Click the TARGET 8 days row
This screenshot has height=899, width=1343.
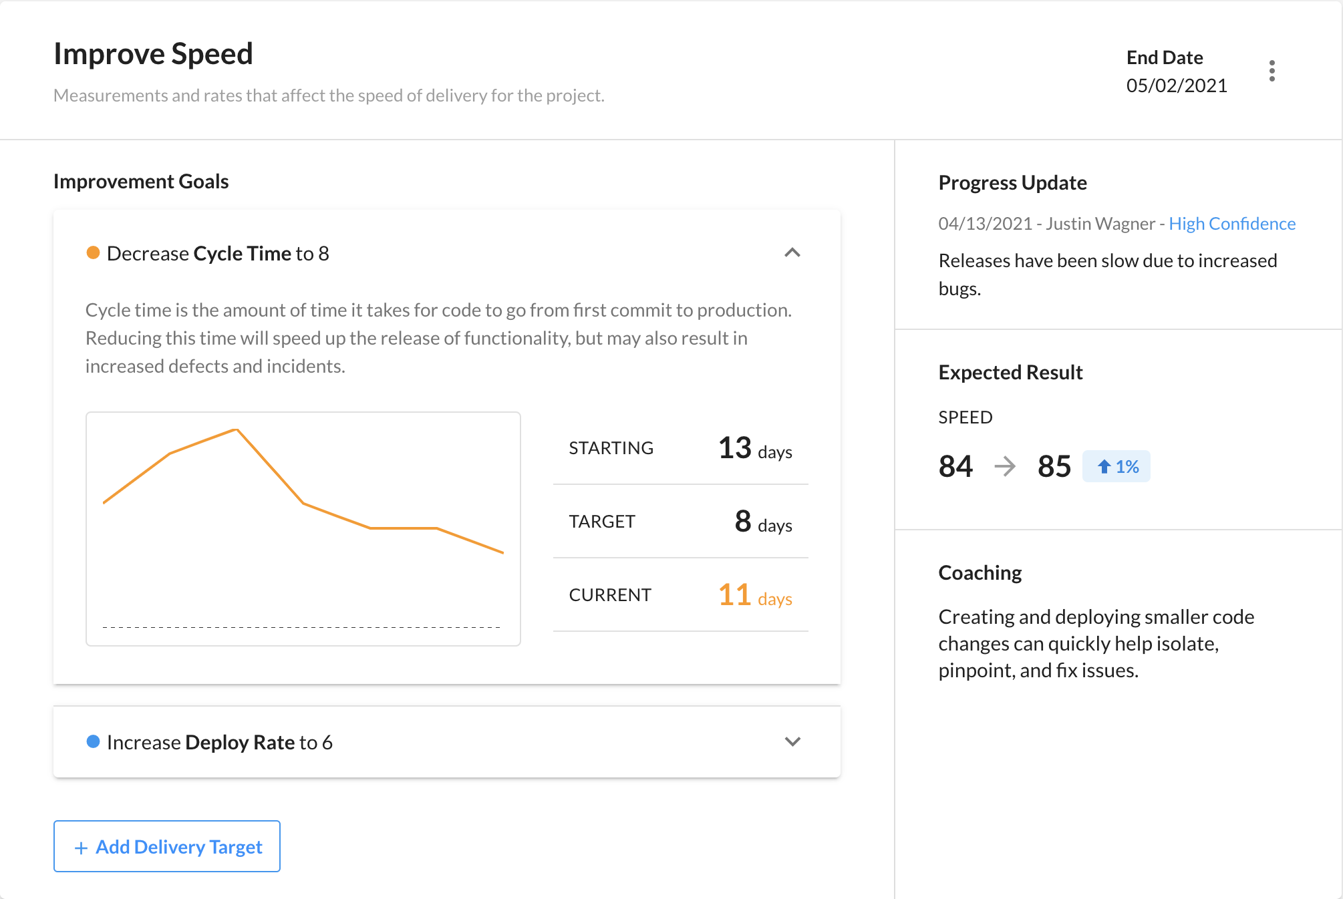pos(680,521)
